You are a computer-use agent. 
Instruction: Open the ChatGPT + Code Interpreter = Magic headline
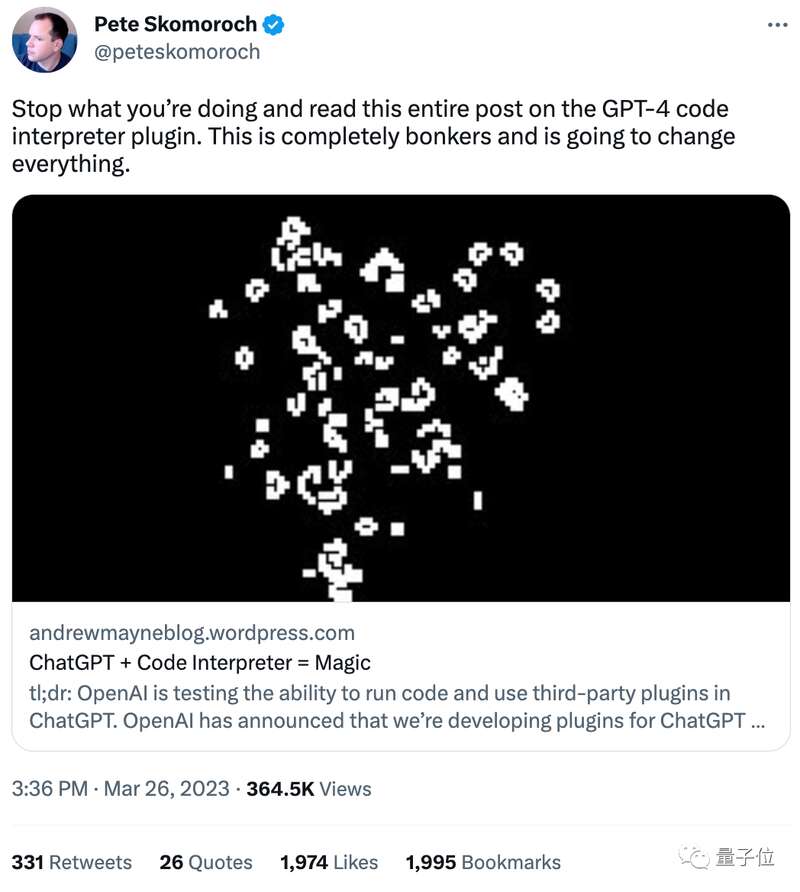click(x=200, y=663)
